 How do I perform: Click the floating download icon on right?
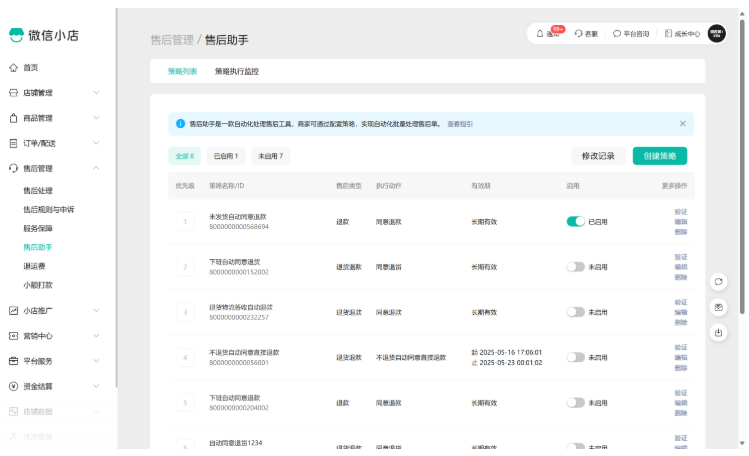point(718,332)
